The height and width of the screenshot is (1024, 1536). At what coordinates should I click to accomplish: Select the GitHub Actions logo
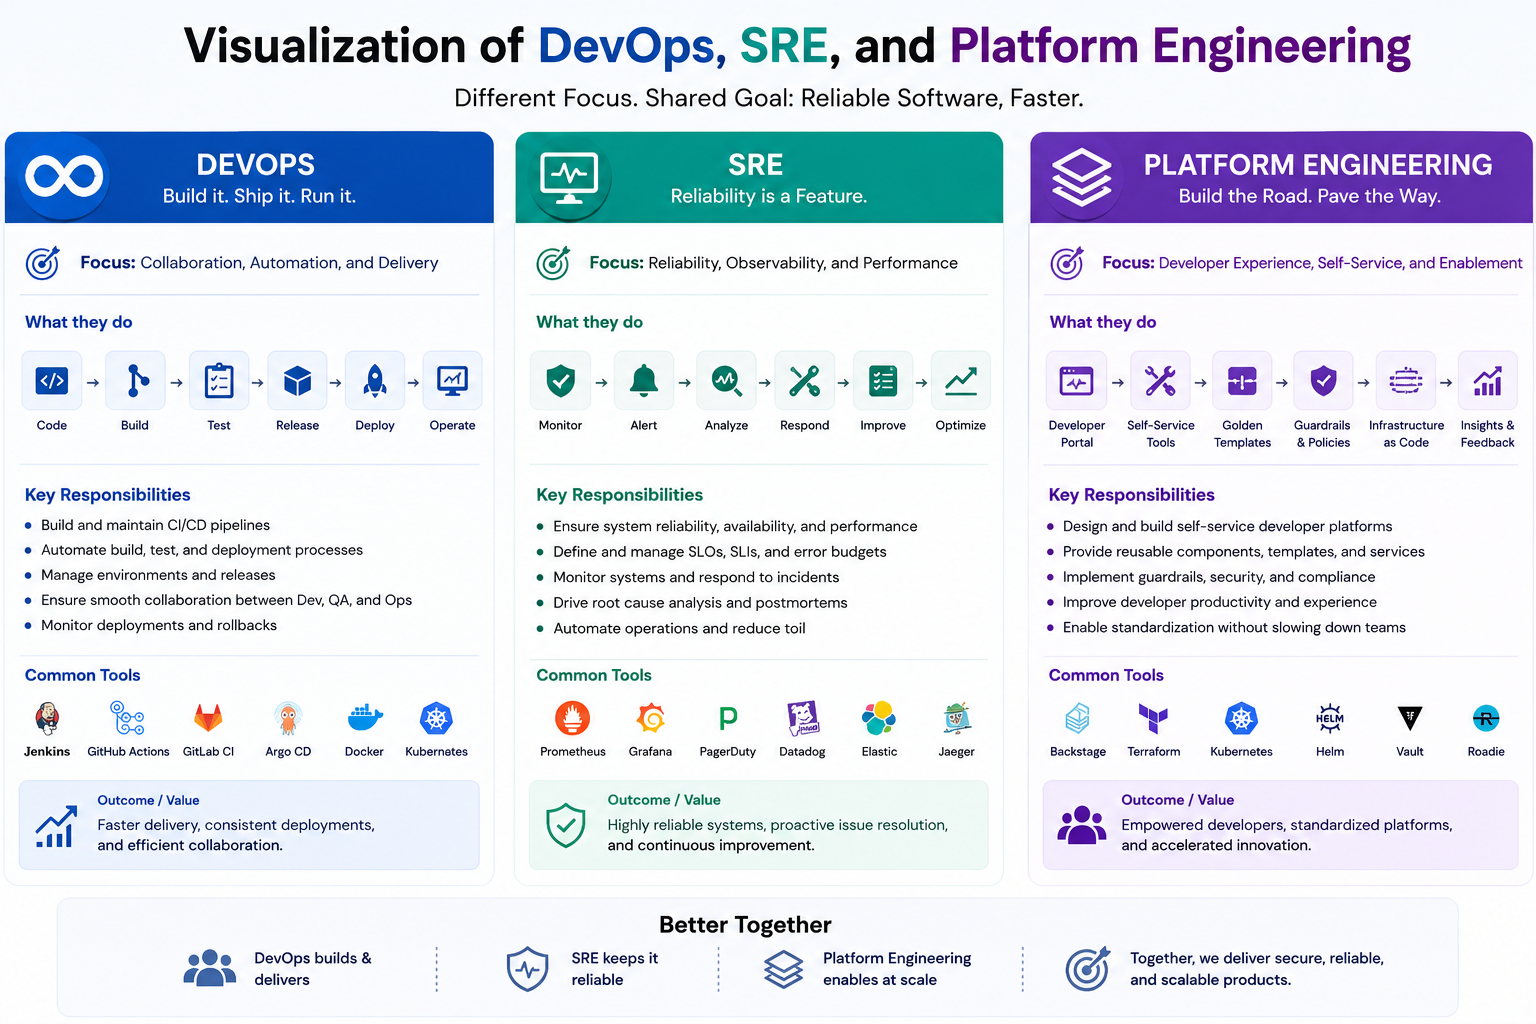[128, 718]
